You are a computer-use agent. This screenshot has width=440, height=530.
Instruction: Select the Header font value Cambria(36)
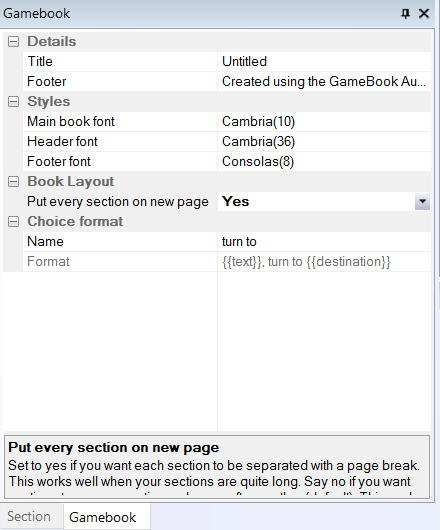[x=324, y=141]
